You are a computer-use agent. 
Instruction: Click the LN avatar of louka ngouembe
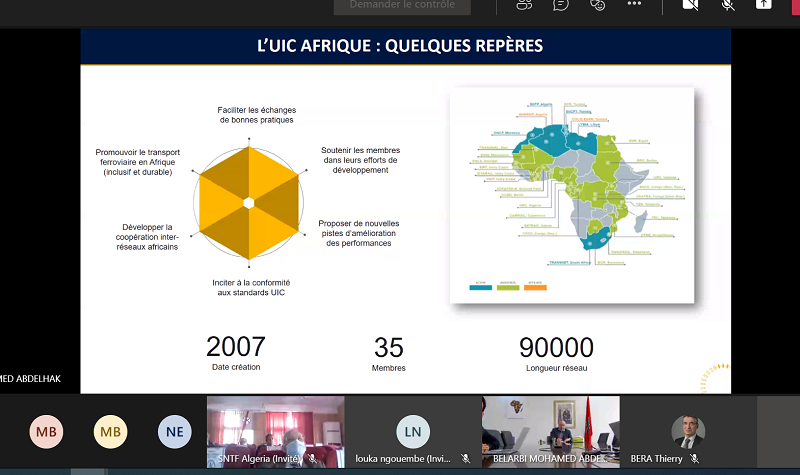coord(413,432)
